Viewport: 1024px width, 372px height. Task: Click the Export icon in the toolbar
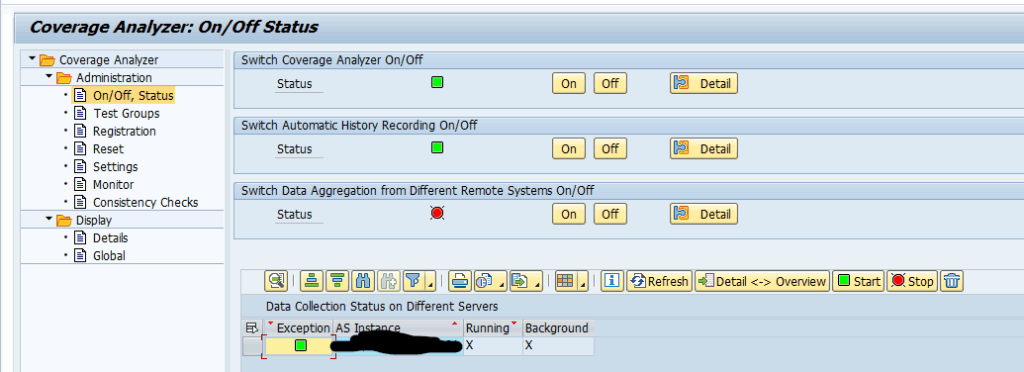tap(520, 281)
